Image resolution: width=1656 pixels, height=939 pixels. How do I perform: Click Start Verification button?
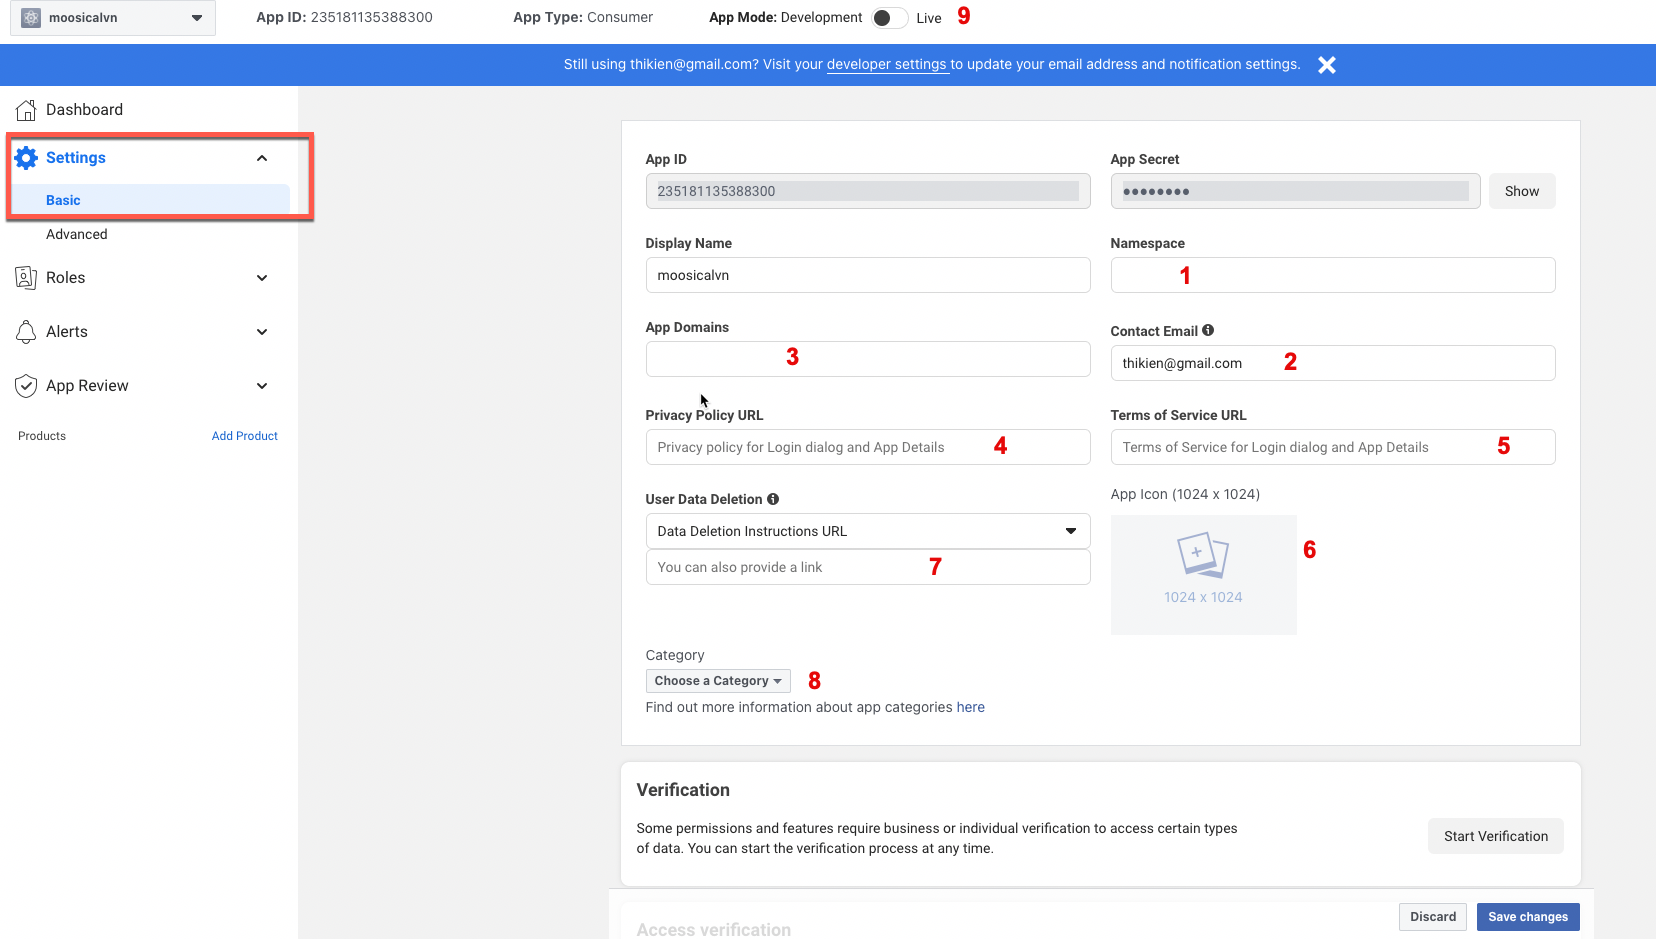click(x=1496, y=836)
